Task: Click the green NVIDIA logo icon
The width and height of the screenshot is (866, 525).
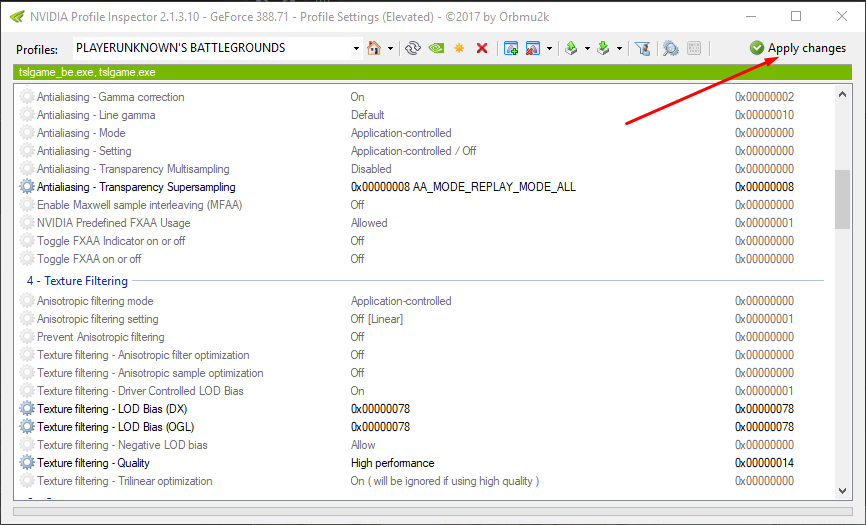Action: (x=436, y=48)
